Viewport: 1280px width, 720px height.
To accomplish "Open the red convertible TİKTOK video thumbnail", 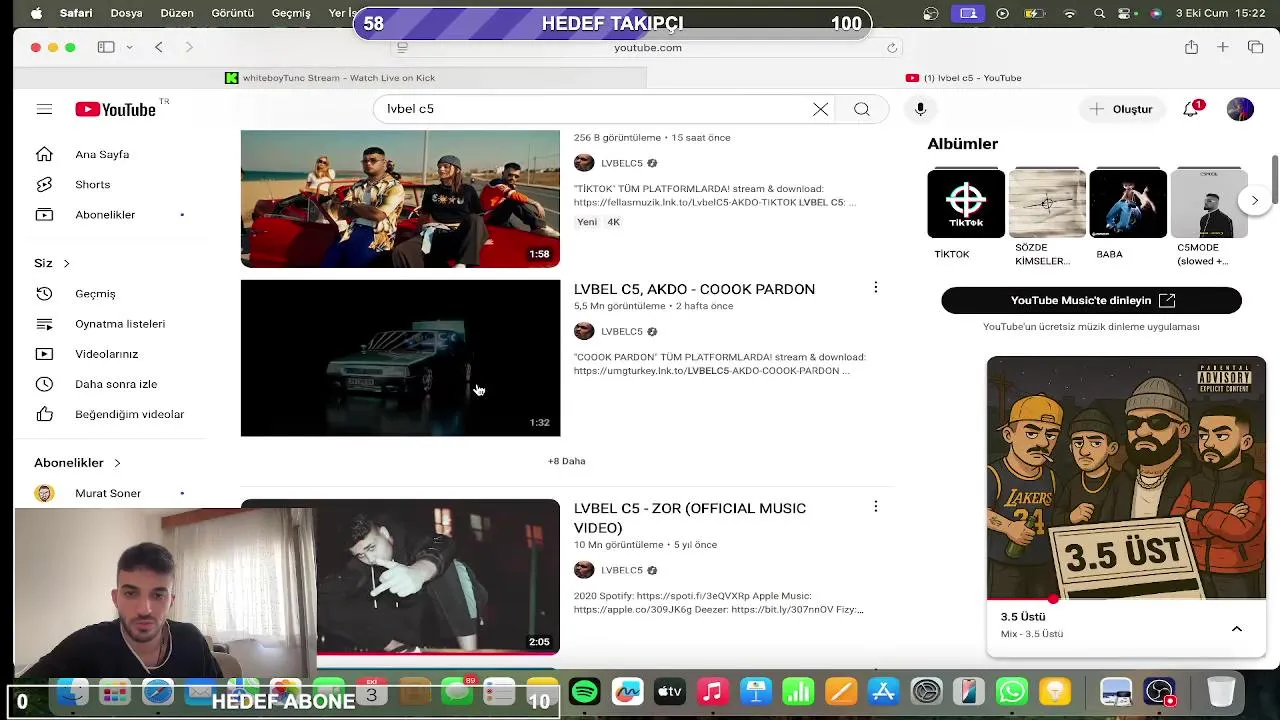I will pyautogui.click(x=400, y=199).
